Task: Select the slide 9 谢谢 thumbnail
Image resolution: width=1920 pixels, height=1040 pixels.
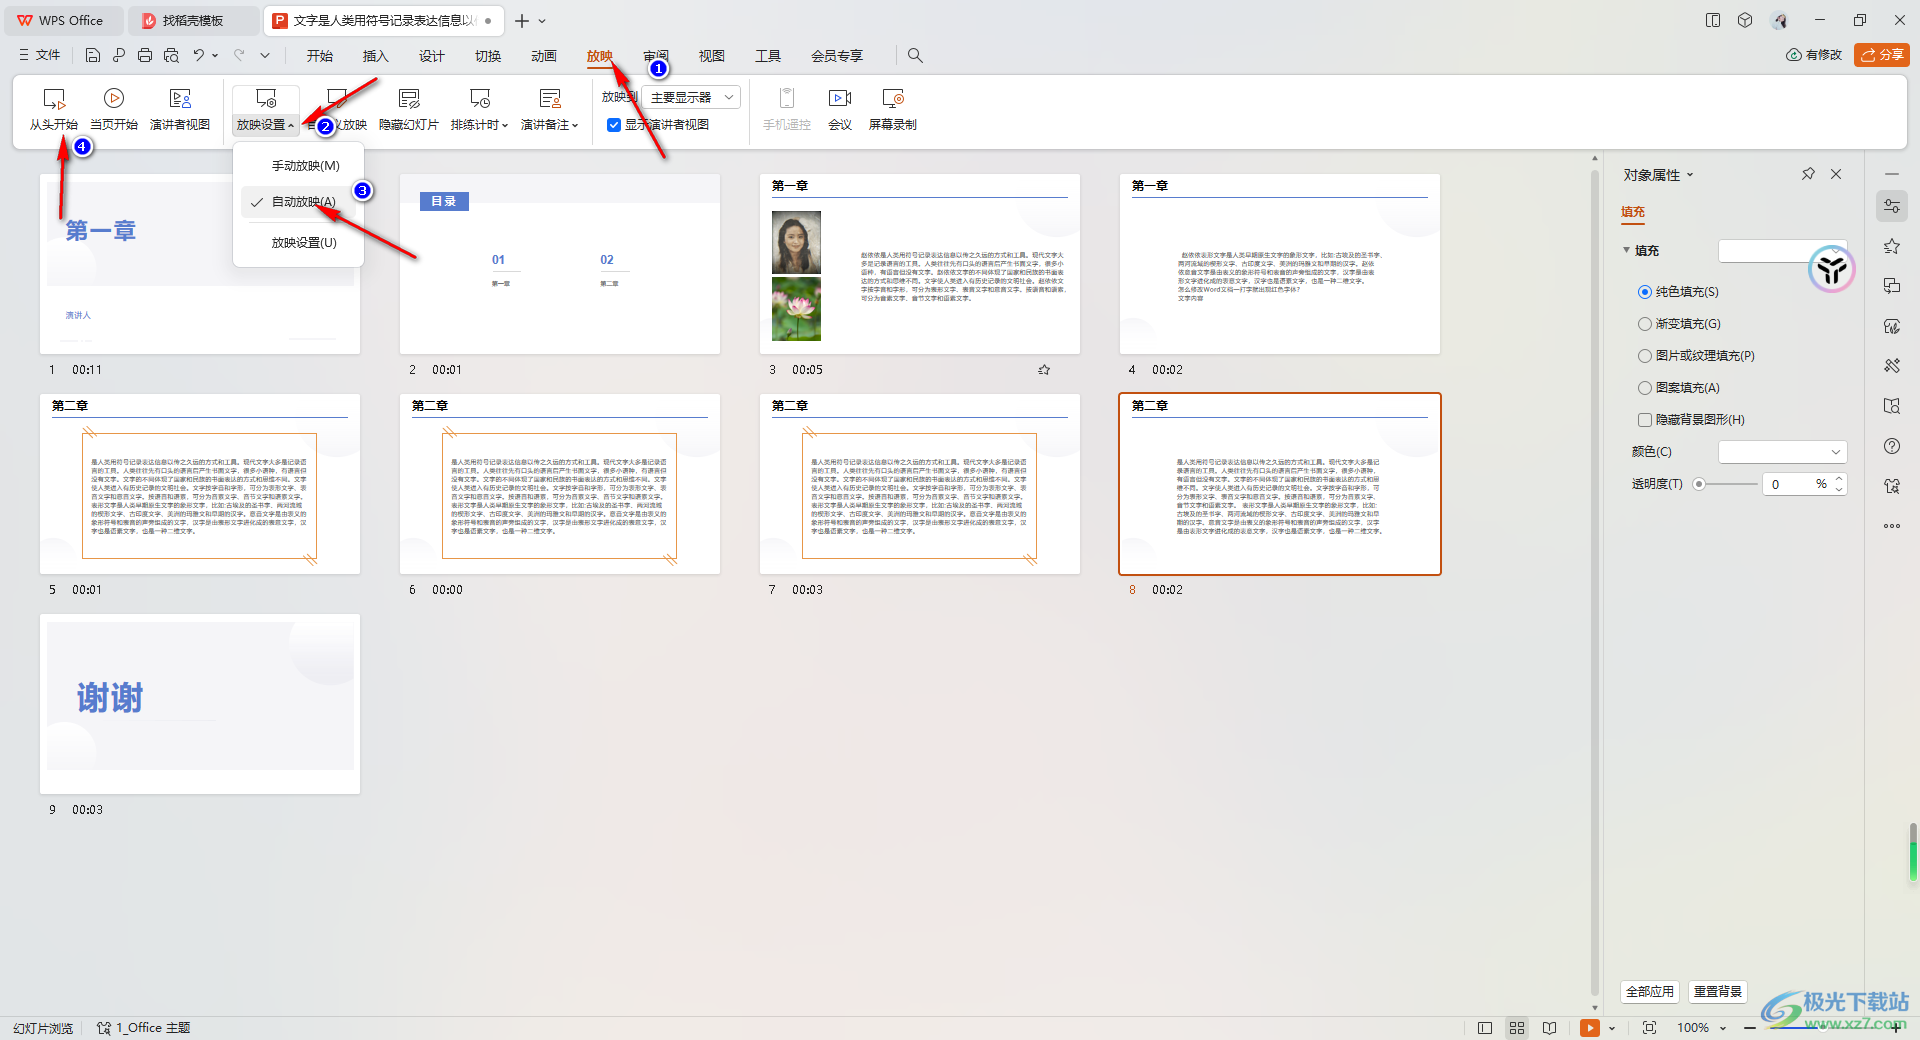Action: pyautogui.click(x=200, y=704)
